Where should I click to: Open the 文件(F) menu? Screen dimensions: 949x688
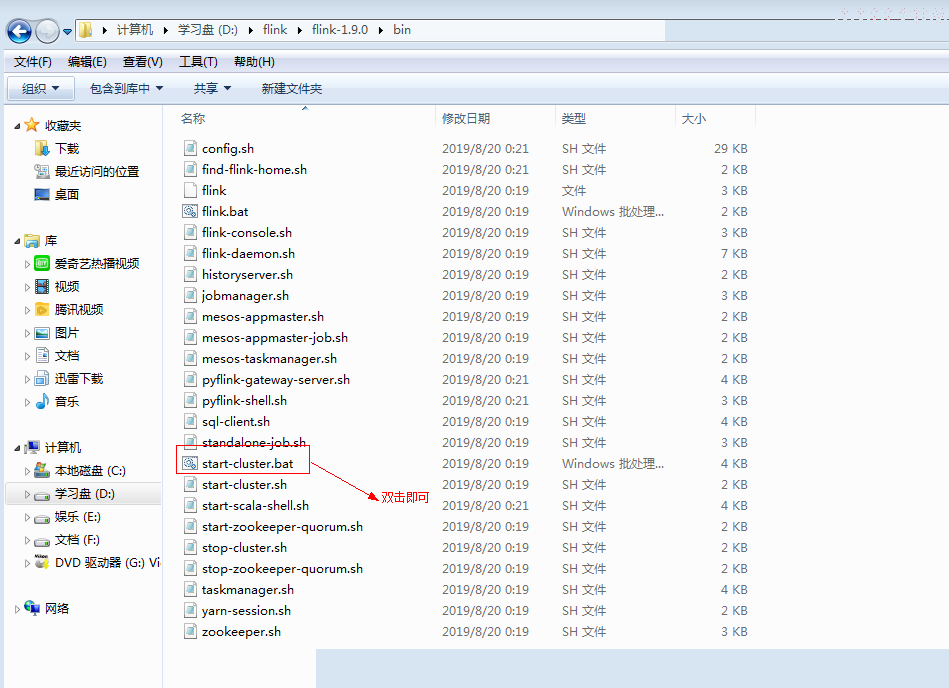33,62
